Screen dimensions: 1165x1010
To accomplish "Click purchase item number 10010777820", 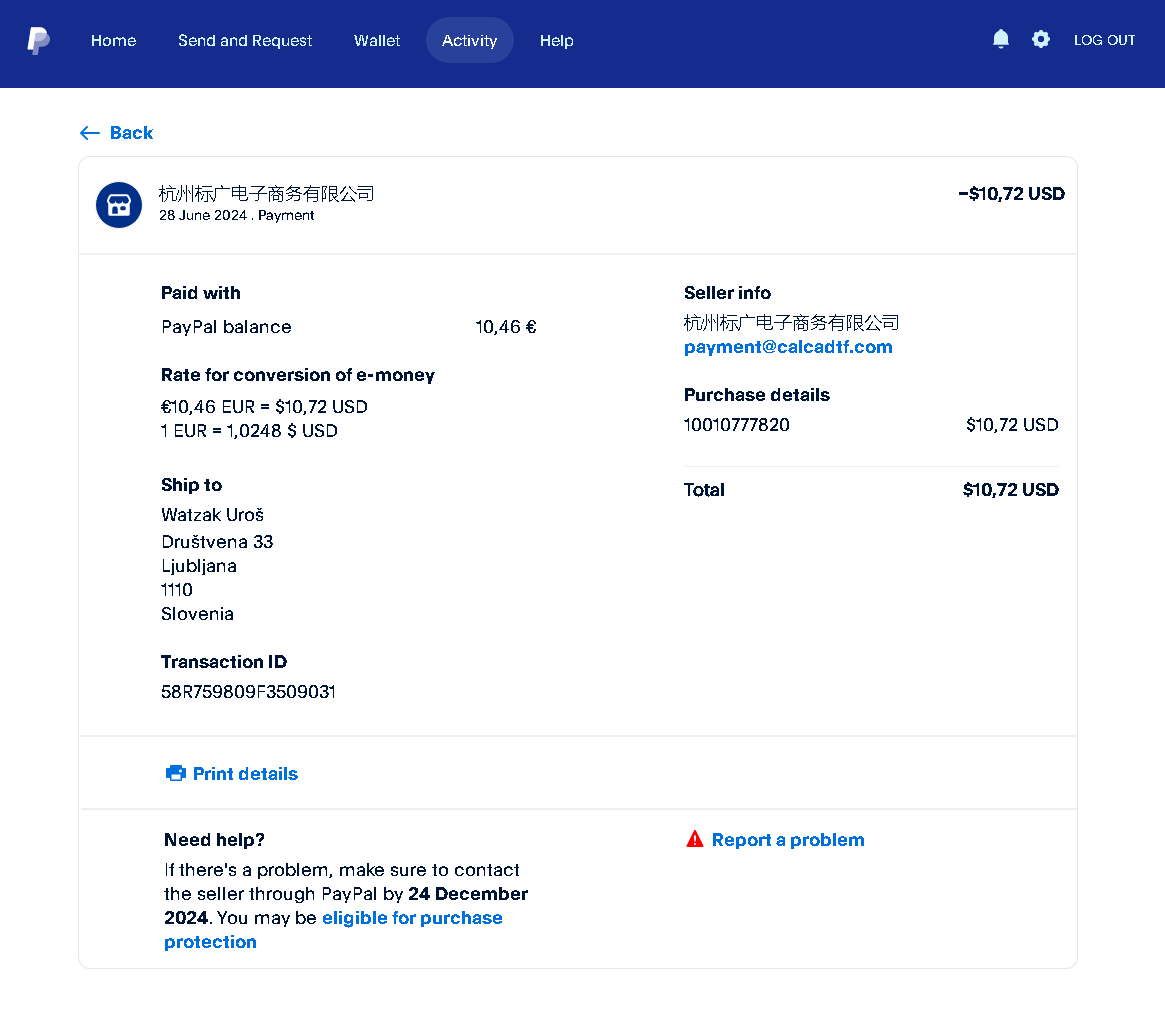I will coord(736,425).
